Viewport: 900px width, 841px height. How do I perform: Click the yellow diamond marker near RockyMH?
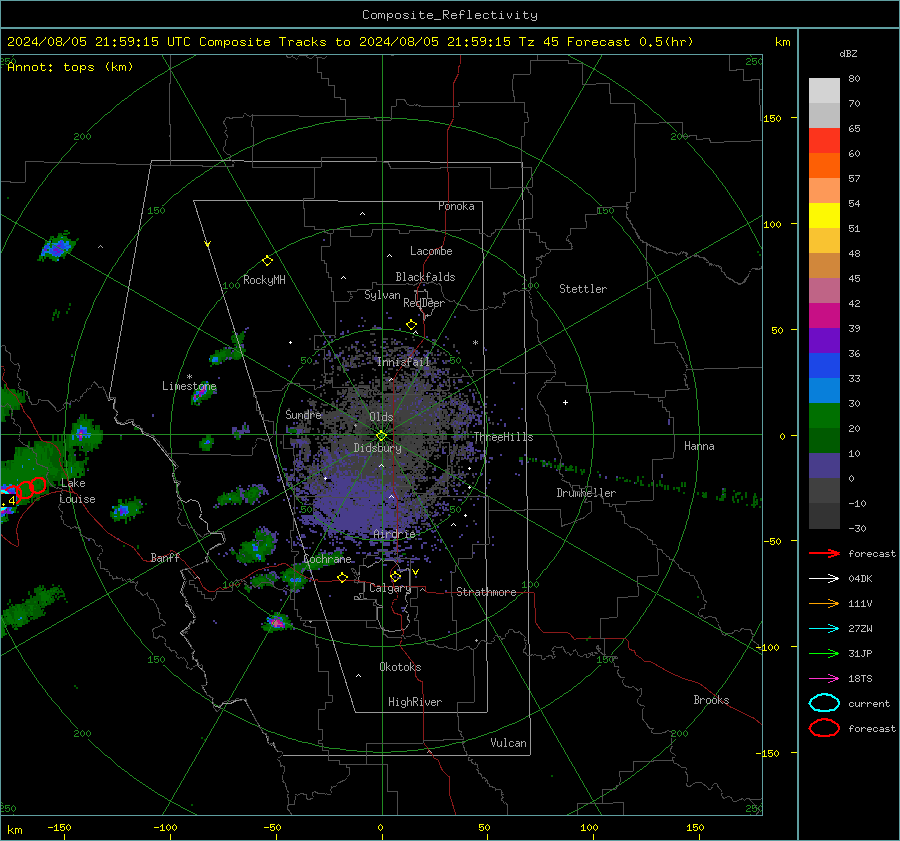coord(267,261)
